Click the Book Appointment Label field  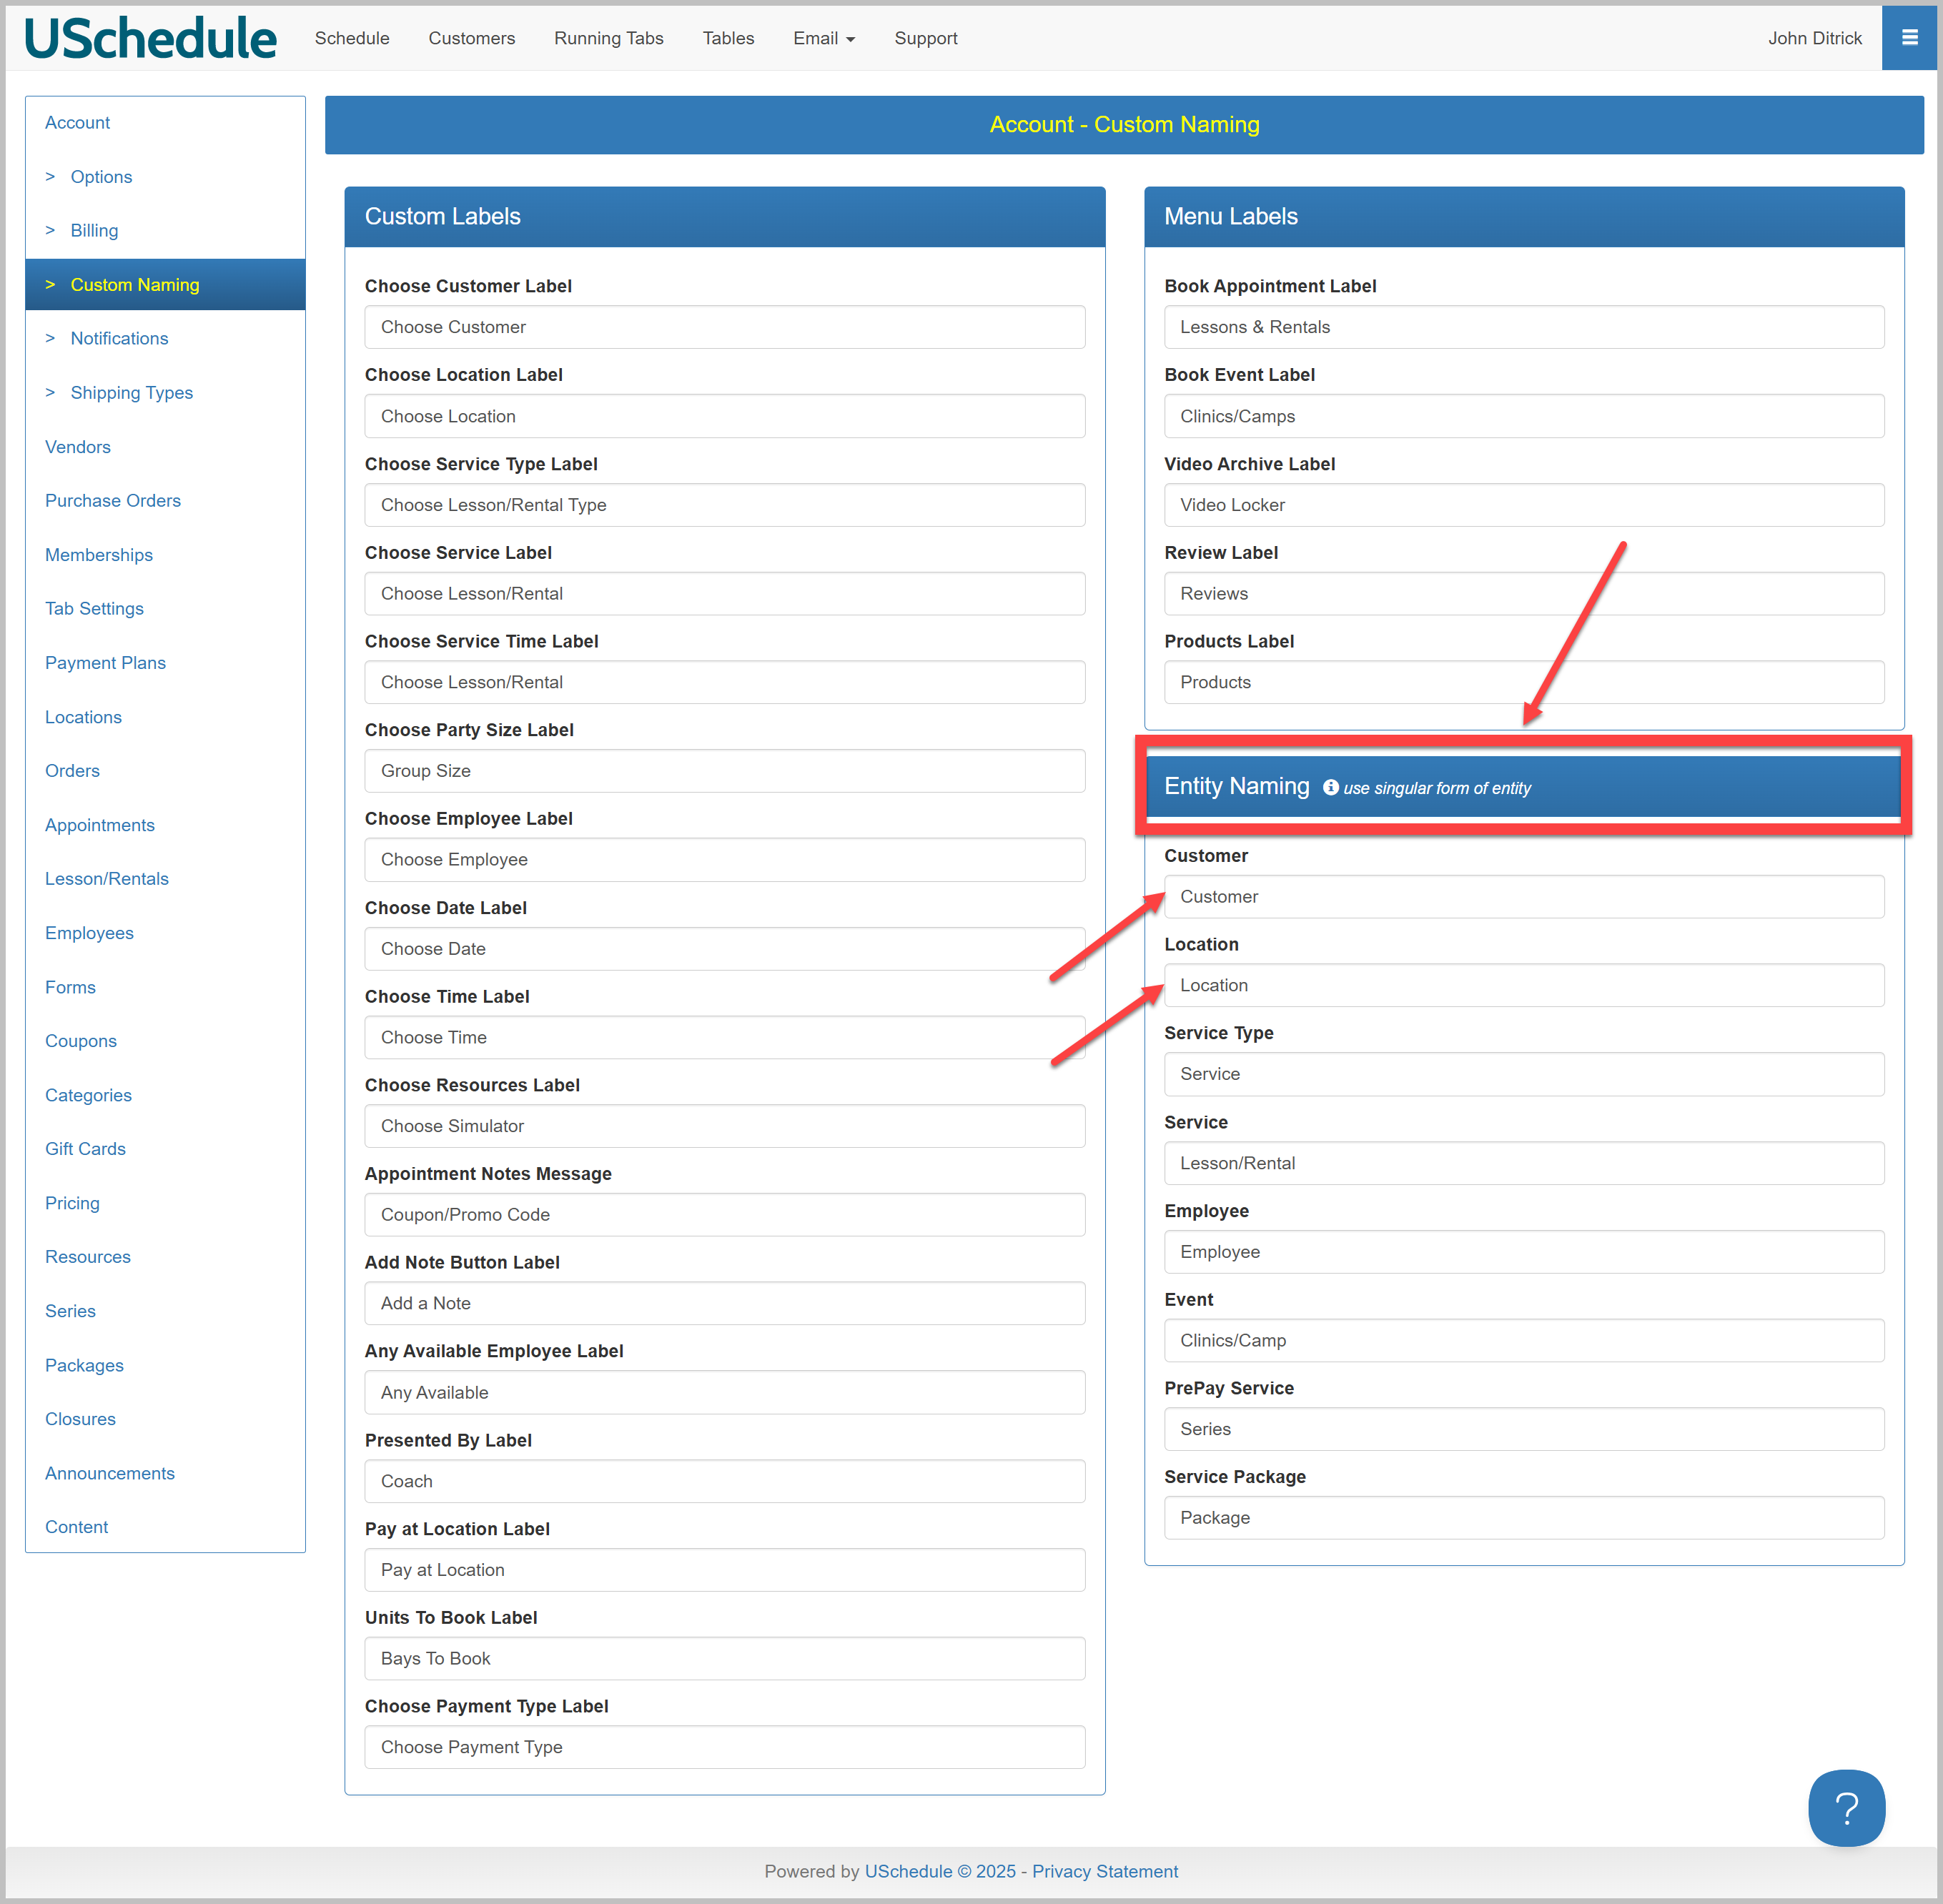click(1523, 327)
